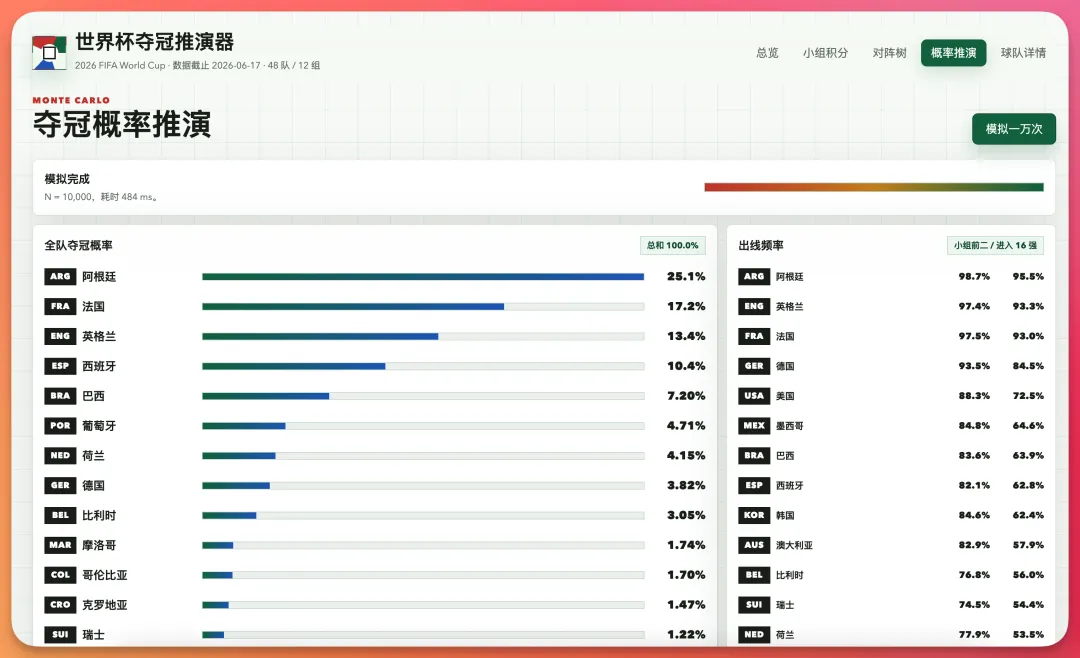Click the BRA badge in 出线频率 panel

click(754, 455)
